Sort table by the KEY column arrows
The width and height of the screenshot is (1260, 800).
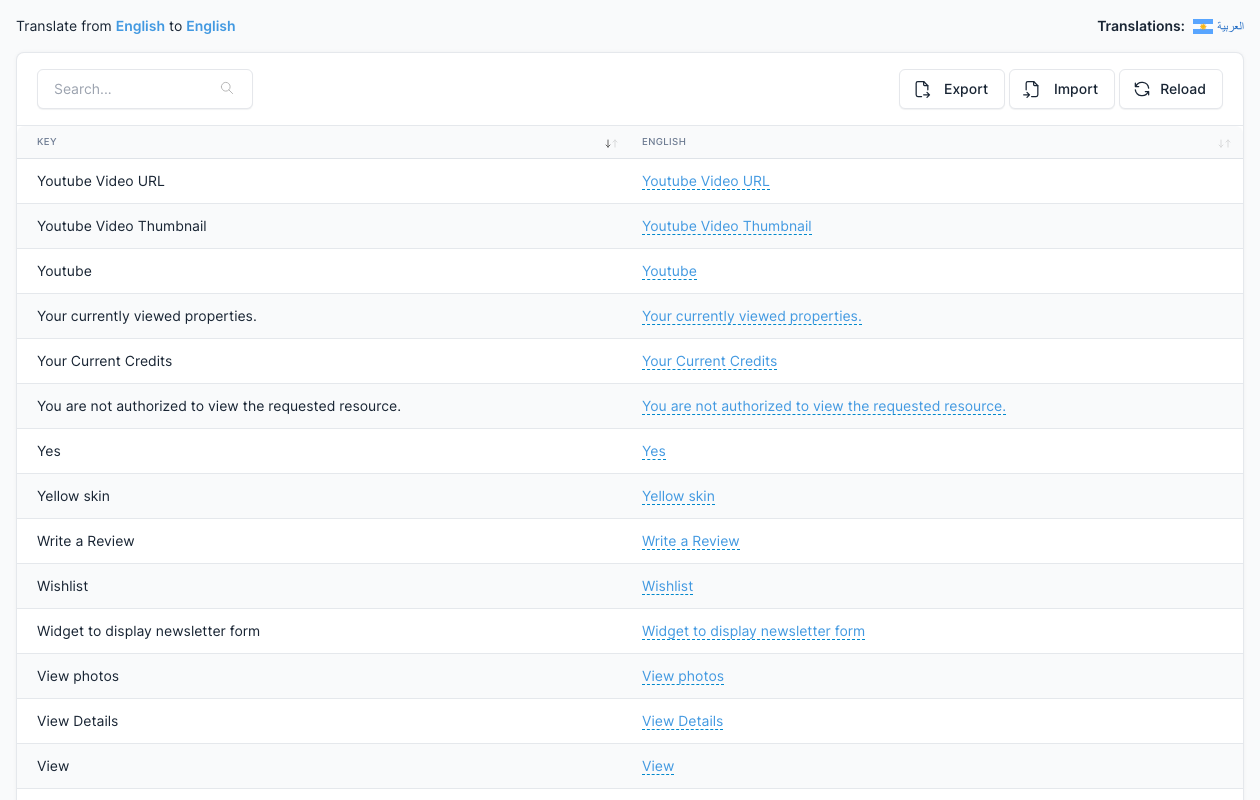(x=611, y=143)
